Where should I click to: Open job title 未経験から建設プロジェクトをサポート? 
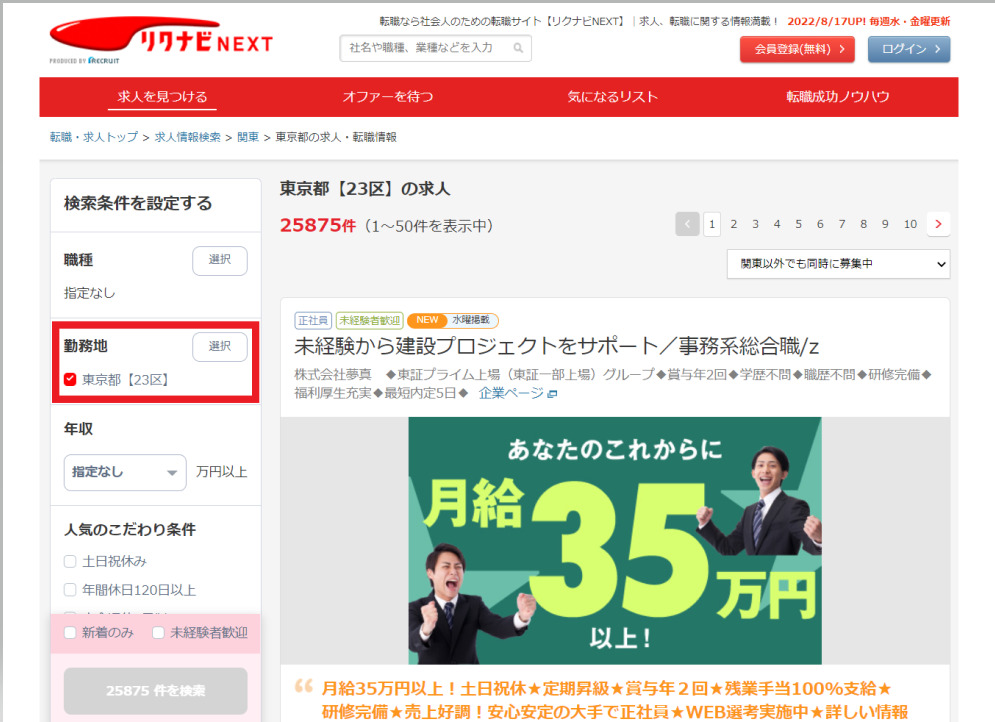pos(557,346)
